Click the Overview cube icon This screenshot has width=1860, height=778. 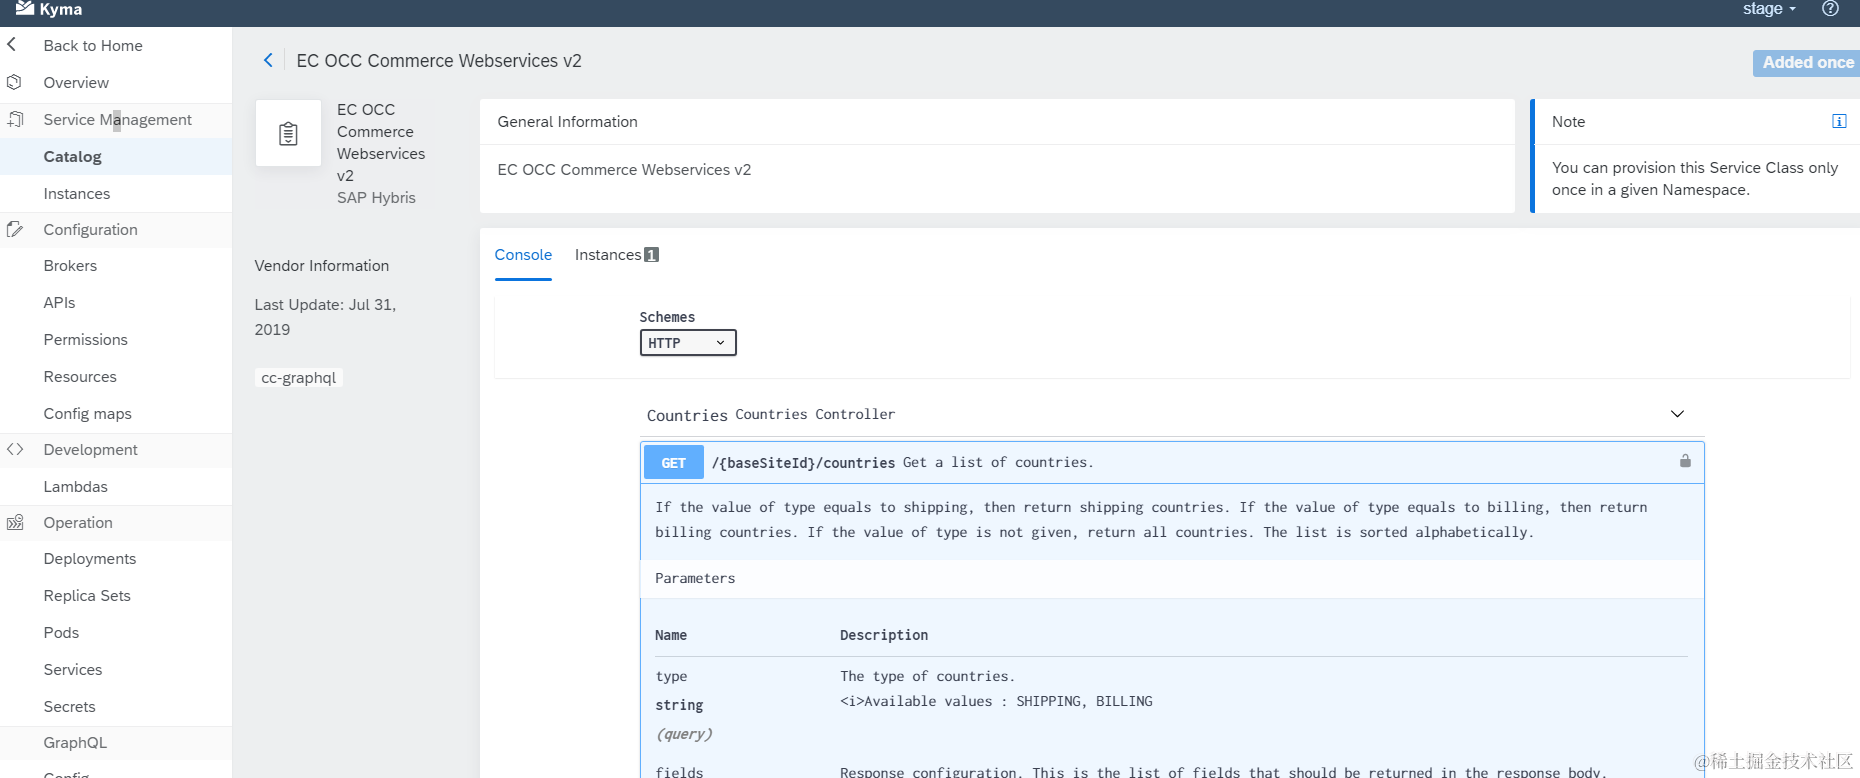pos(14,82)
